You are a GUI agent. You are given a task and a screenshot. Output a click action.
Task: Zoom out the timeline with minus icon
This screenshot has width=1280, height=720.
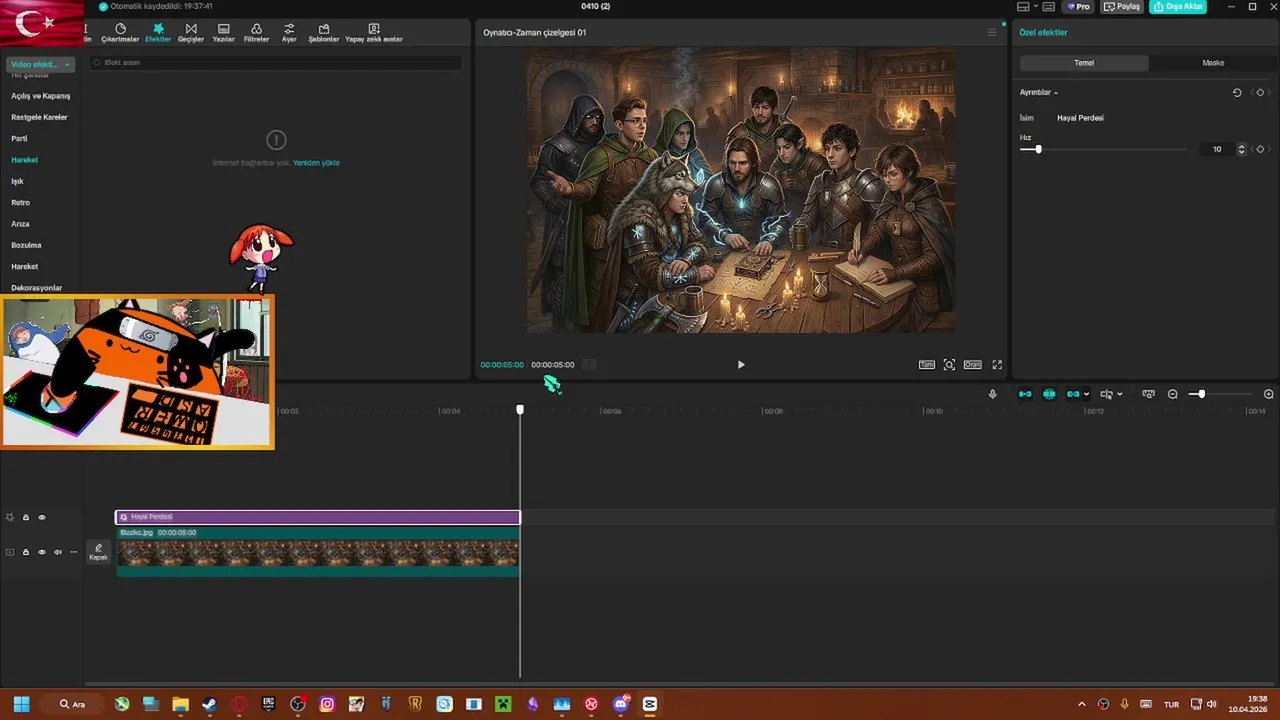point(1173,394)
